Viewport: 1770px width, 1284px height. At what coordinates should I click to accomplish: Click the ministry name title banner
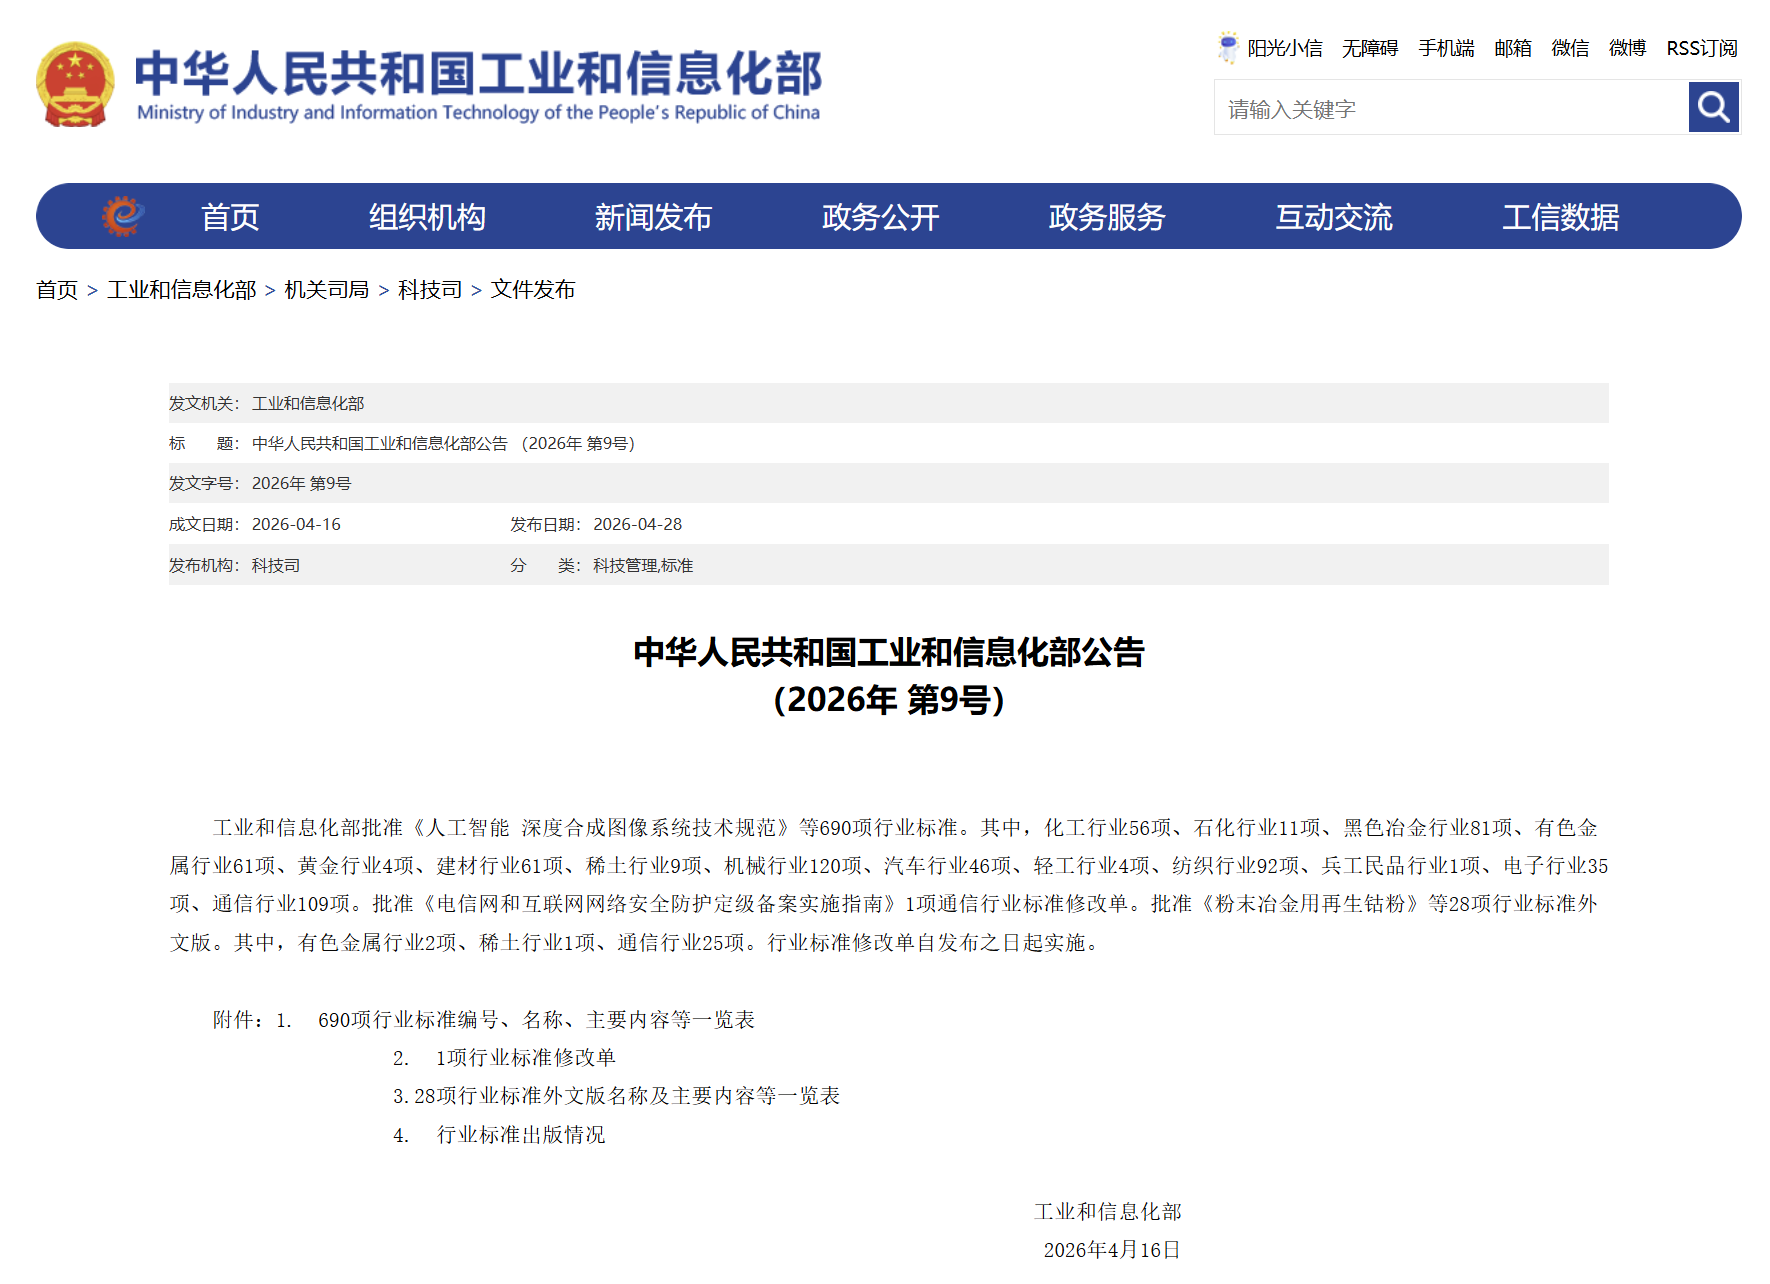pyautogui.click(x=478, y=85)
